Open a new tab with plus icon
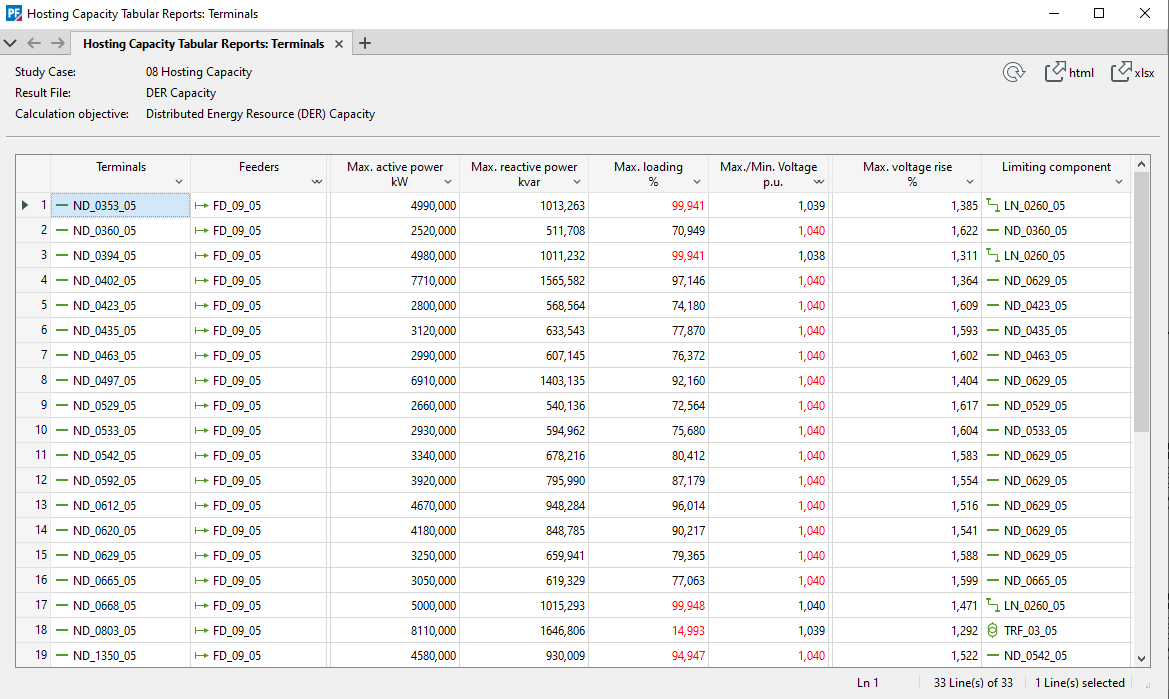 [365, 43]
